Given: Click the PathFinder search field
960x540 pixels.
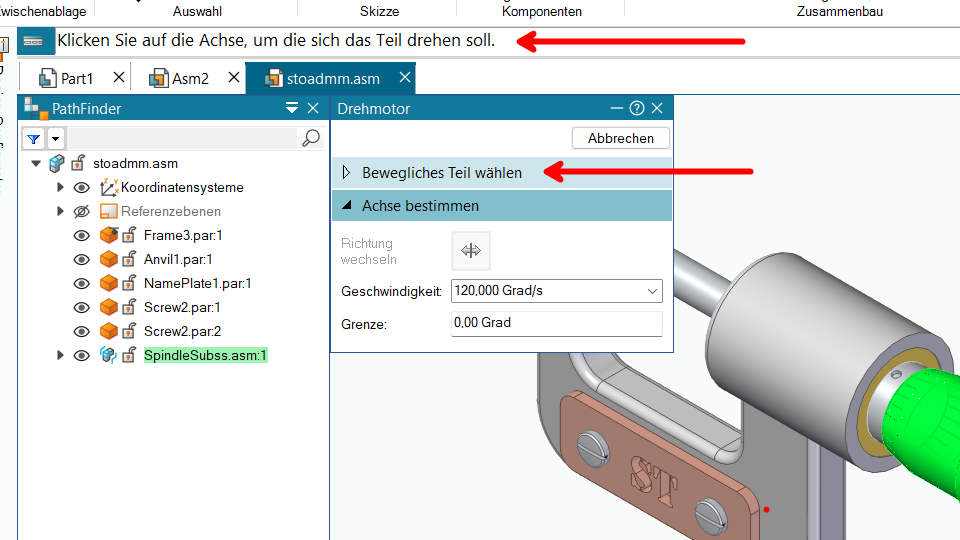Looking at the screenshot, I should click(182, 138).
